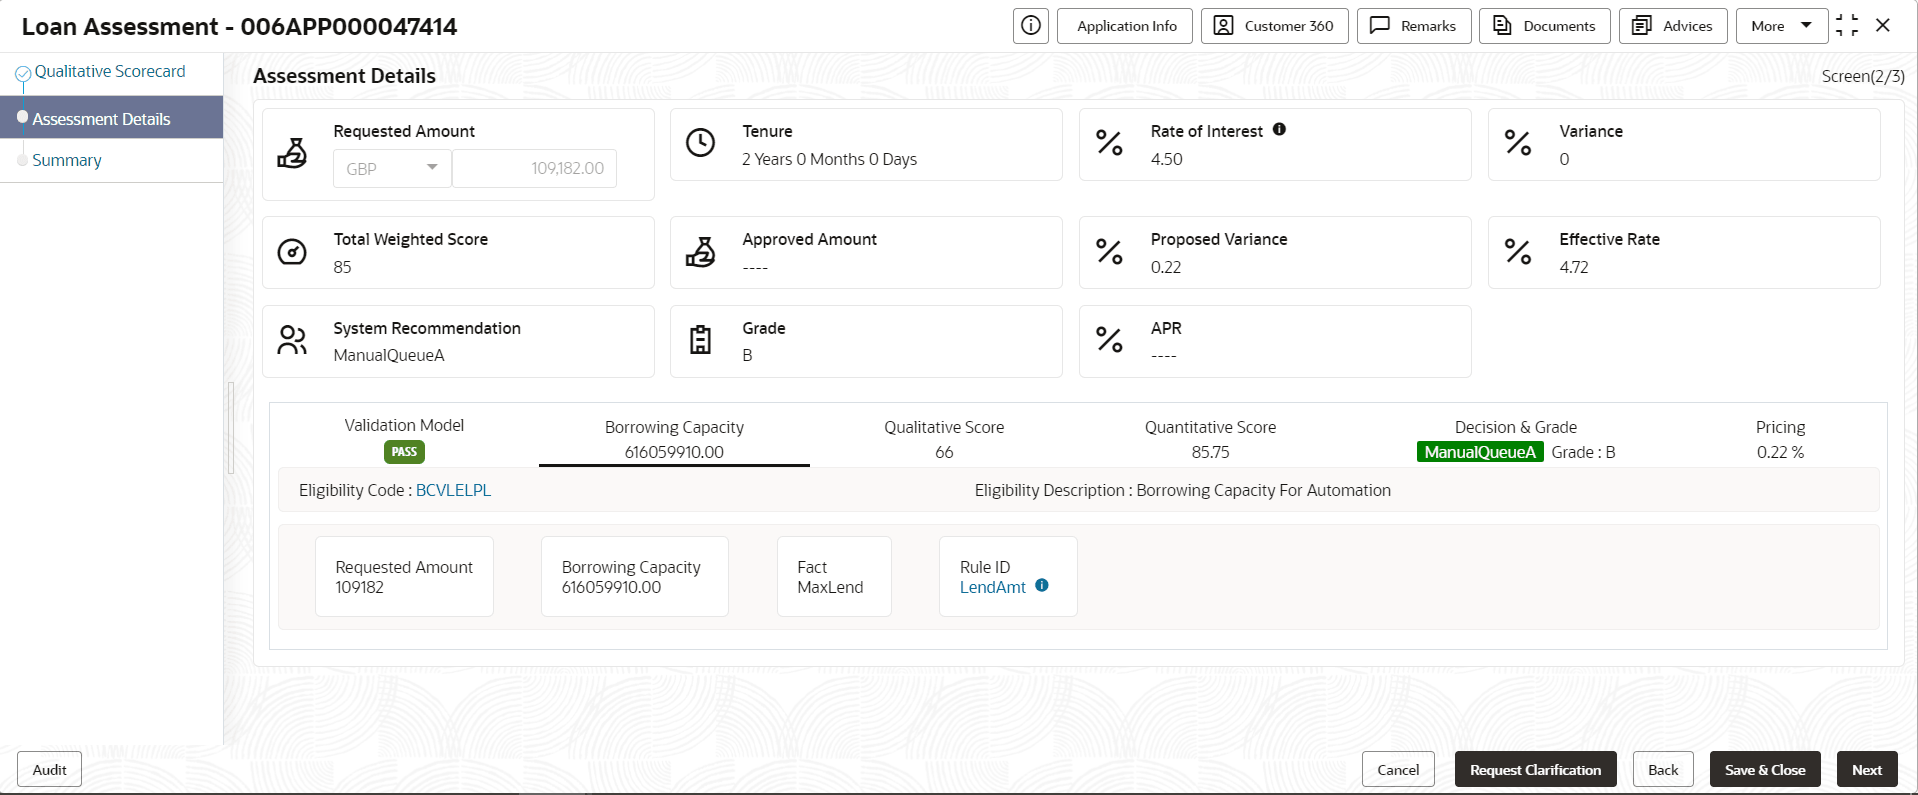Select the Decision & Grade tab
The height and width of the screenshot is (795, 1918).
pos(1515,439)
